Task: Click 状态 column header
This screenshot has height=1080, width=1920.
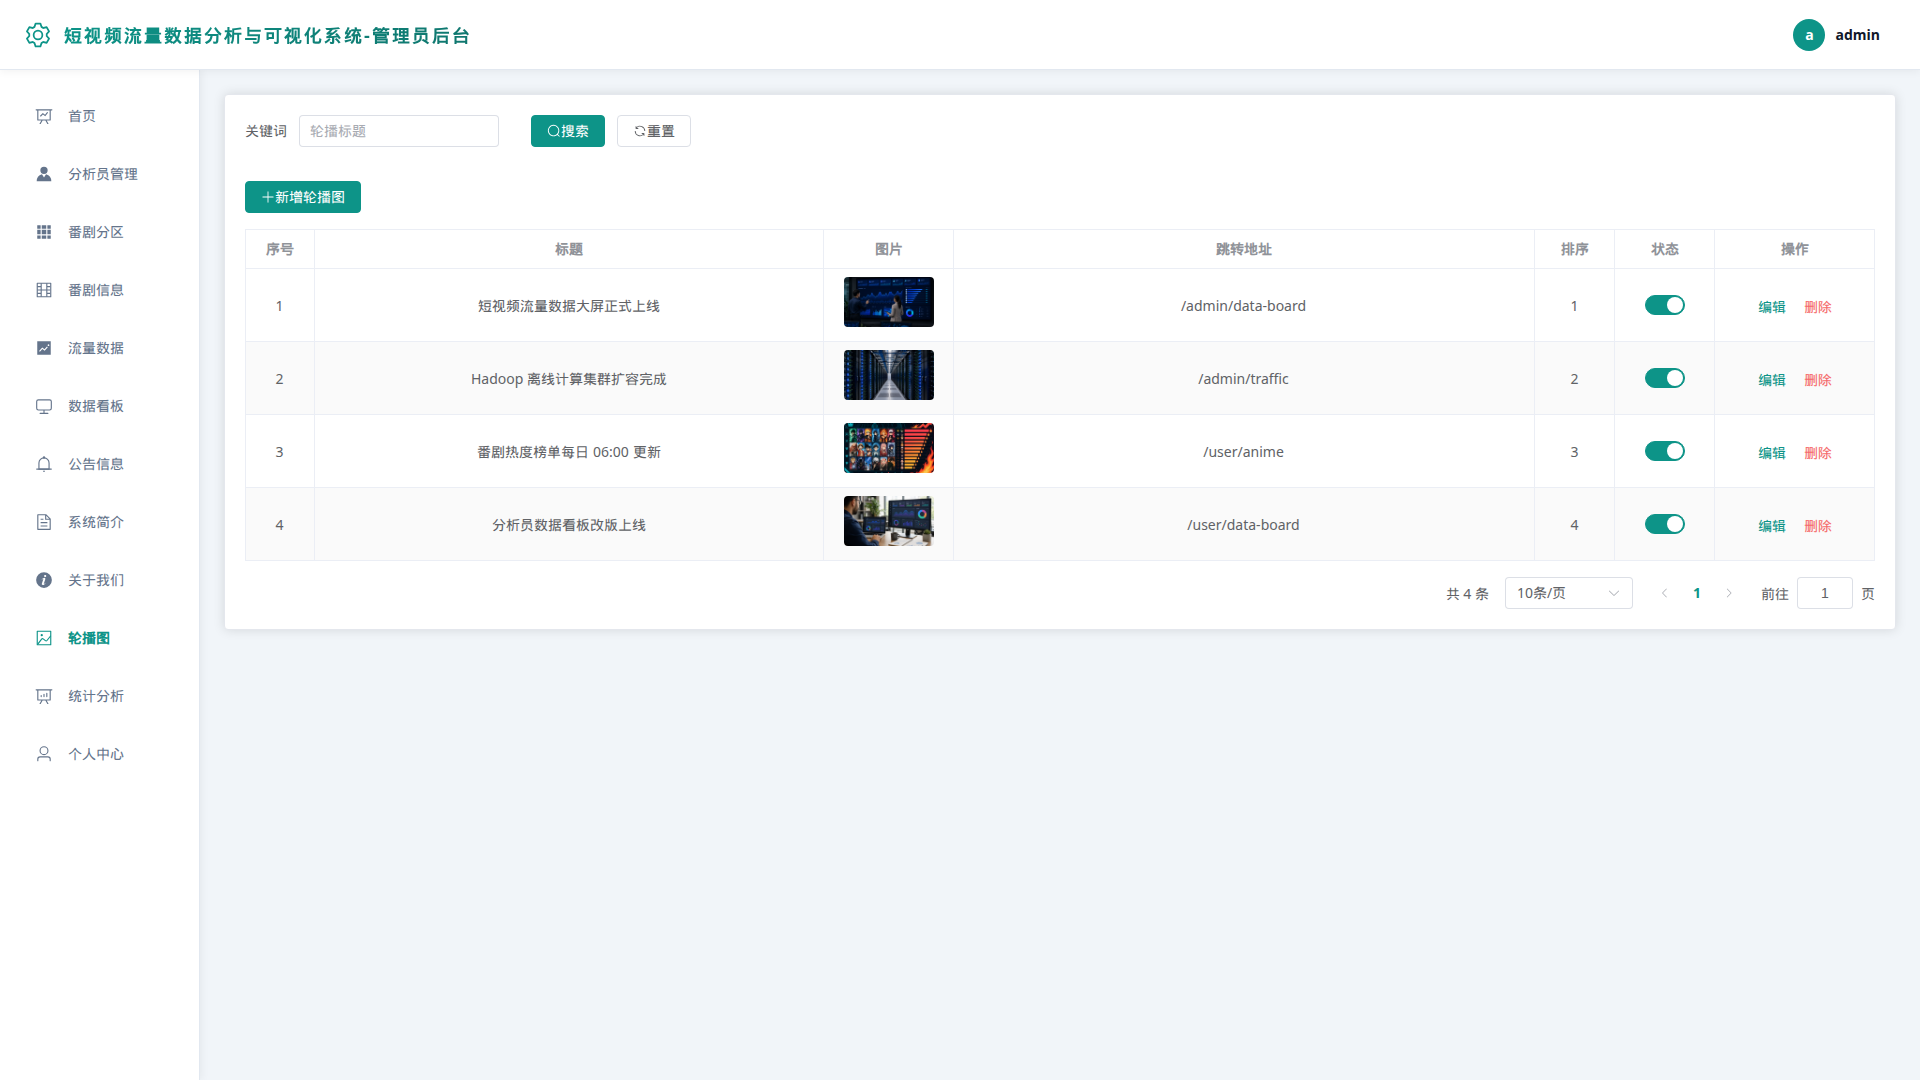Action: (1664, 249)
